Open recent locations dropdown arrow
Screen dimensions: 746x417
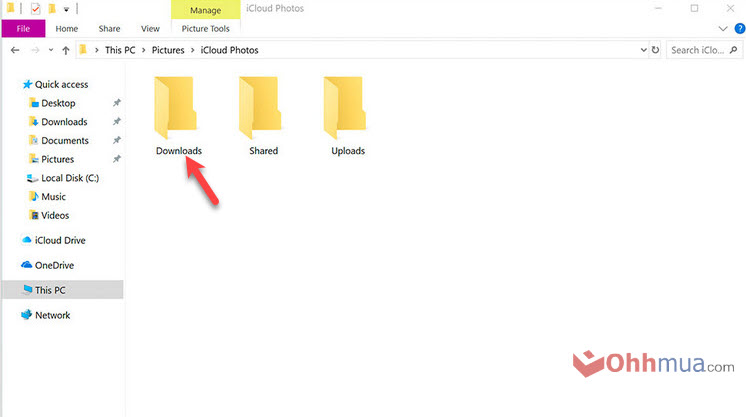(x=50, y=50)
